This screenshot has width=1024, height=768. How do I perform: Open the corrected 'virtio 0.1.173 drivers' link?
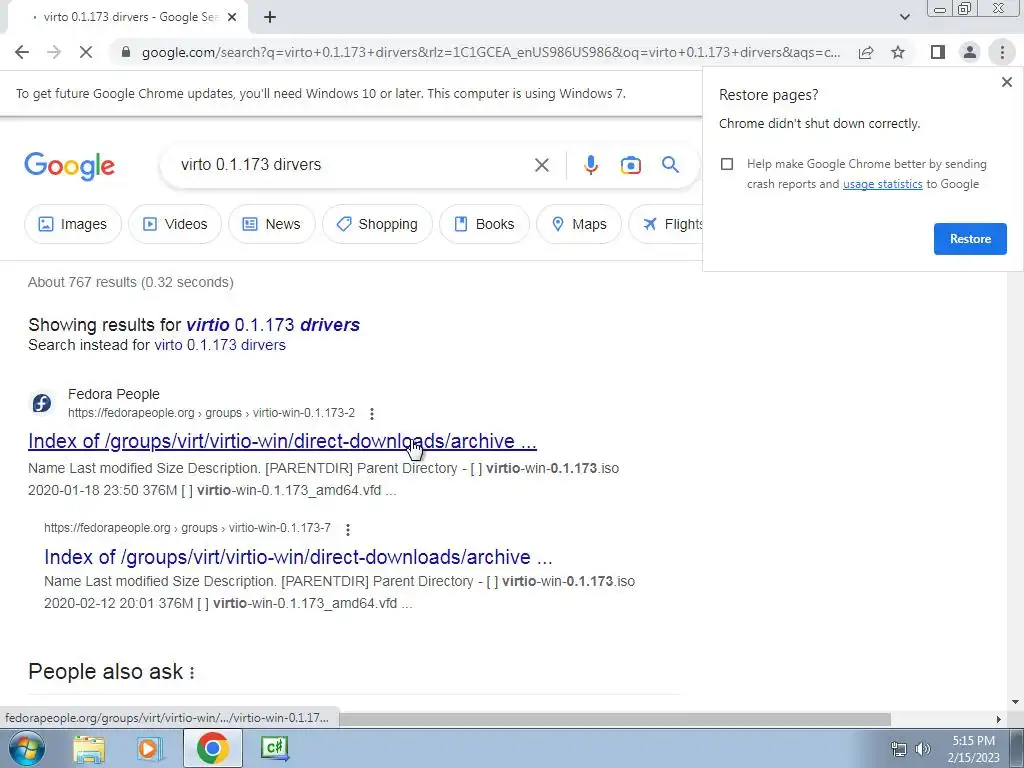(x=273, y=325)
